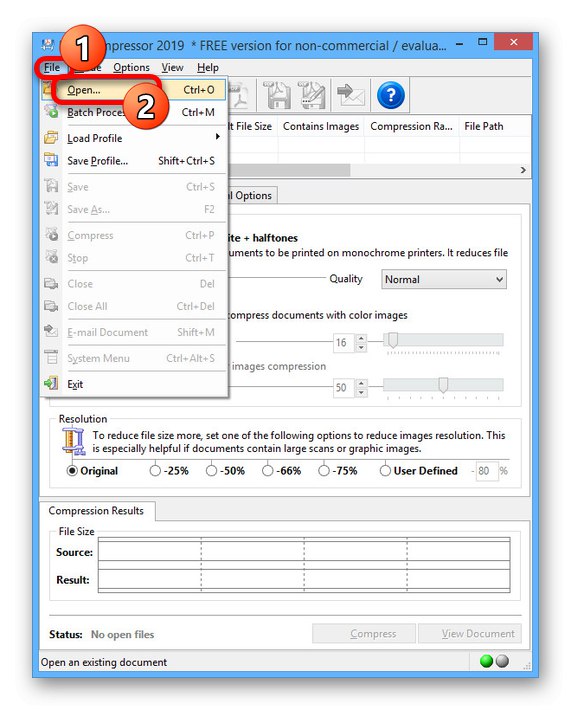Screen dimensions: 571x710
Task: Click the color depth slider thumb near 16
Action: click(393, 340)
